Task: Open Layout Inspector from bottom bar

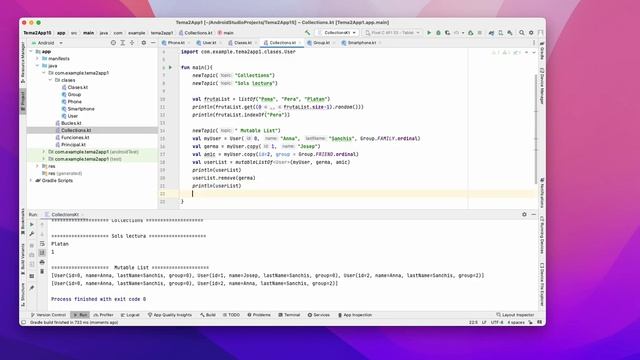Action: point(515,315)
